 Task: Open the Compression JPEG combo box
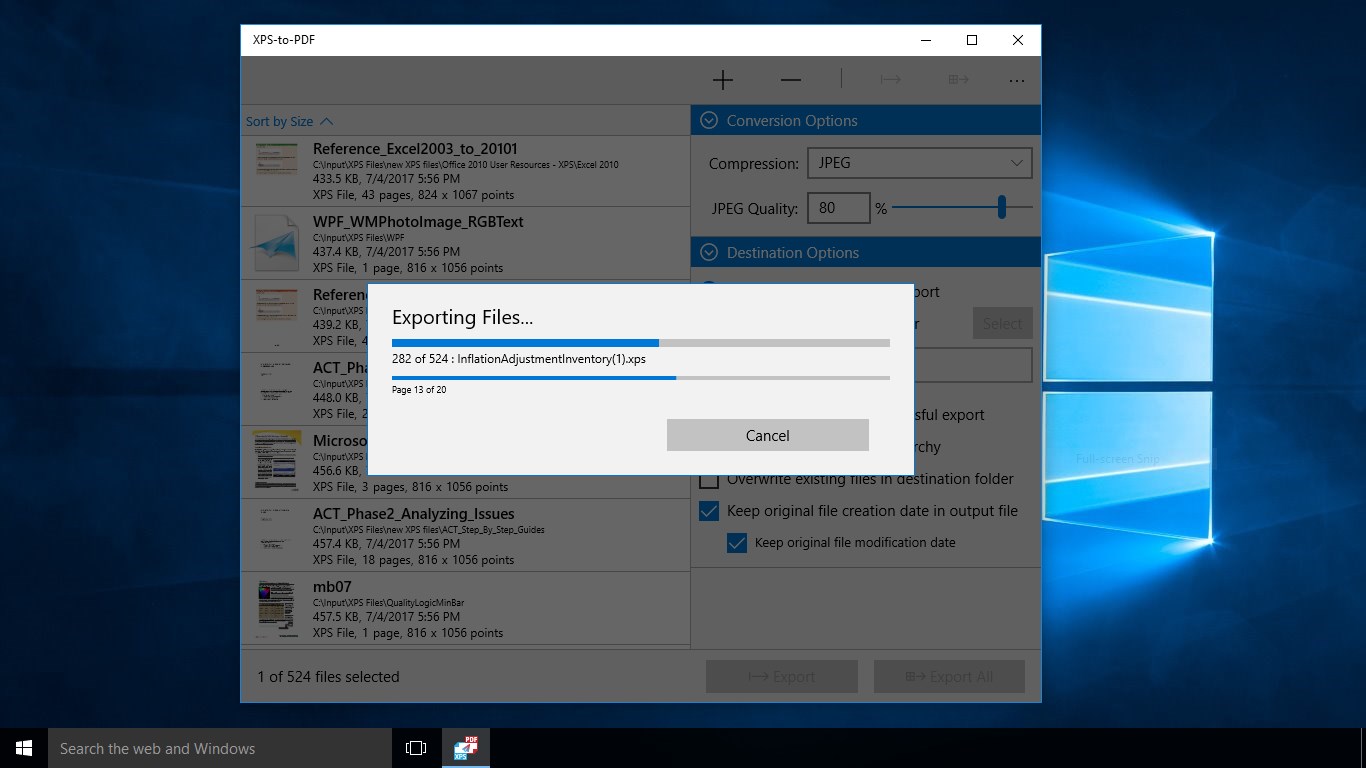tap(919, 163)
